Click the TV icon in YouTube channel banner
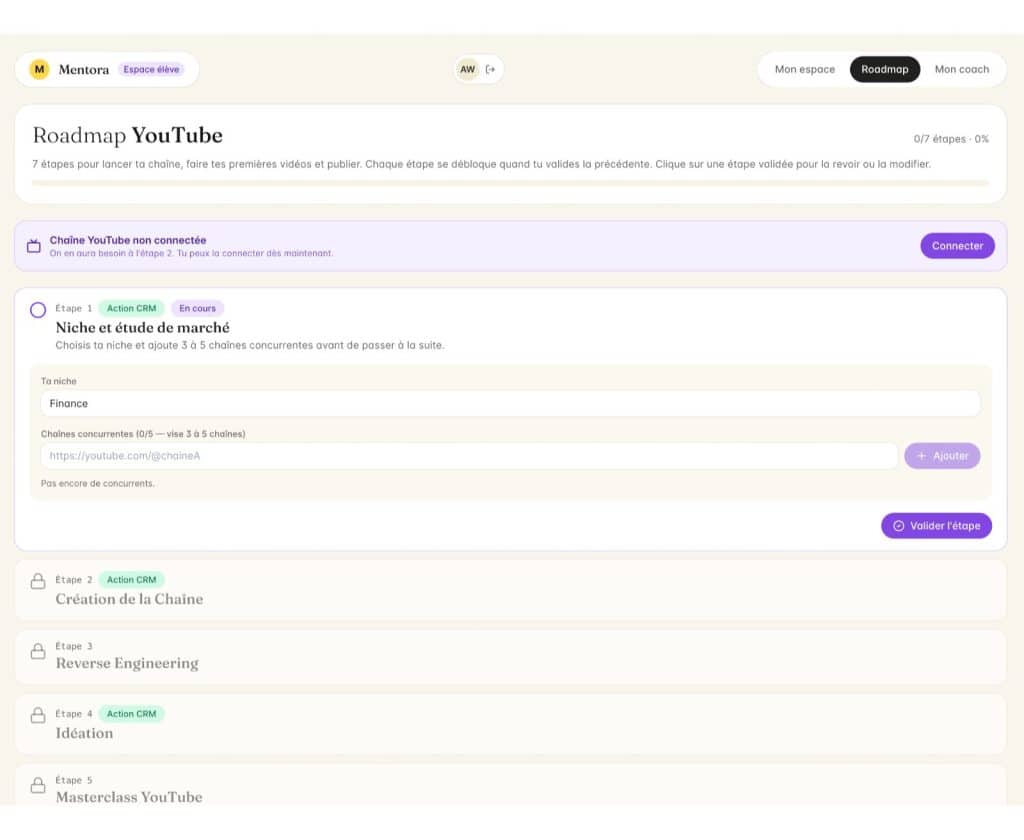Viewport: 1024px width, 840px height. click(34, 246)
